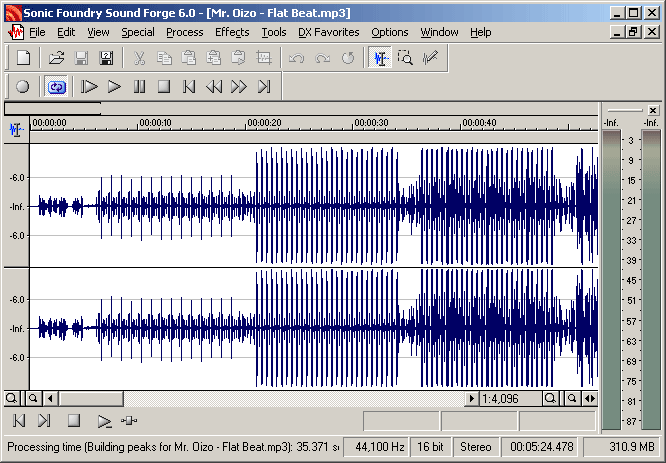Click the horizontal scrollbar left arrow

[51, 398]
